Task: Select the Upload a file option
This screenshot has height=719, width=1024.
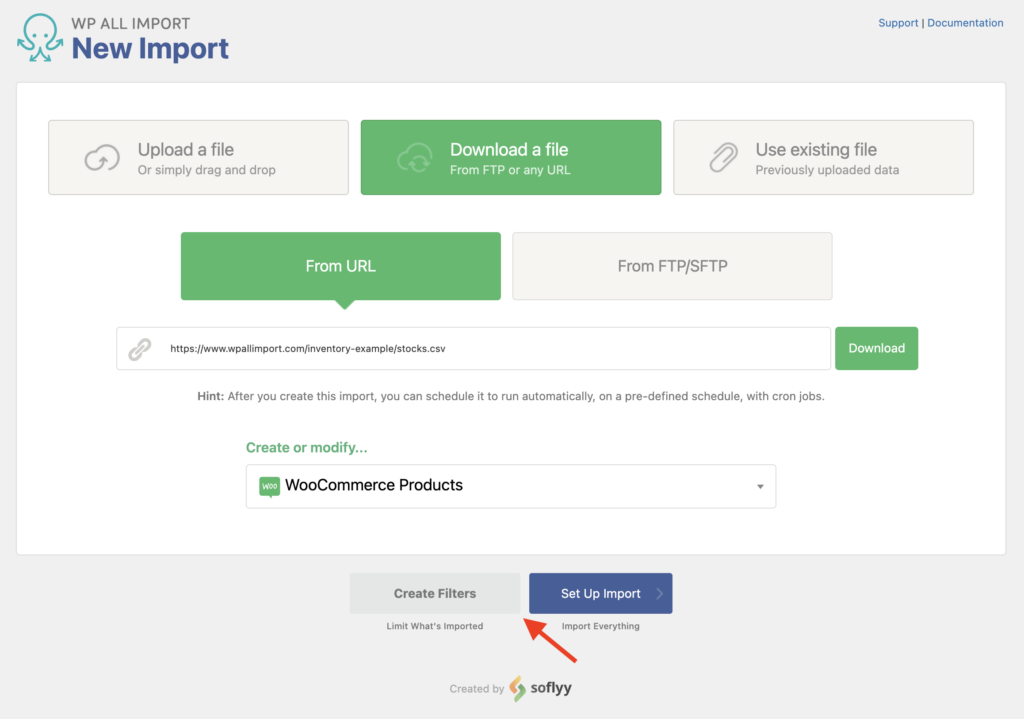Action: tap(197, 157)
